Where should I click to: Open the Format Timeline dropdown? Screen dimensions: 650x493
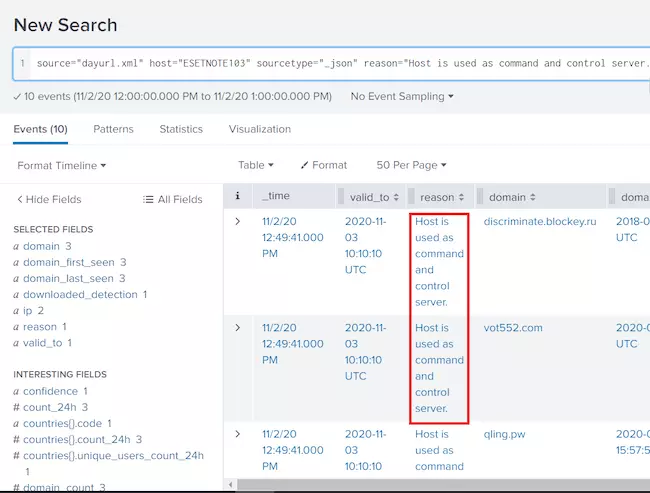pos(62,165)
